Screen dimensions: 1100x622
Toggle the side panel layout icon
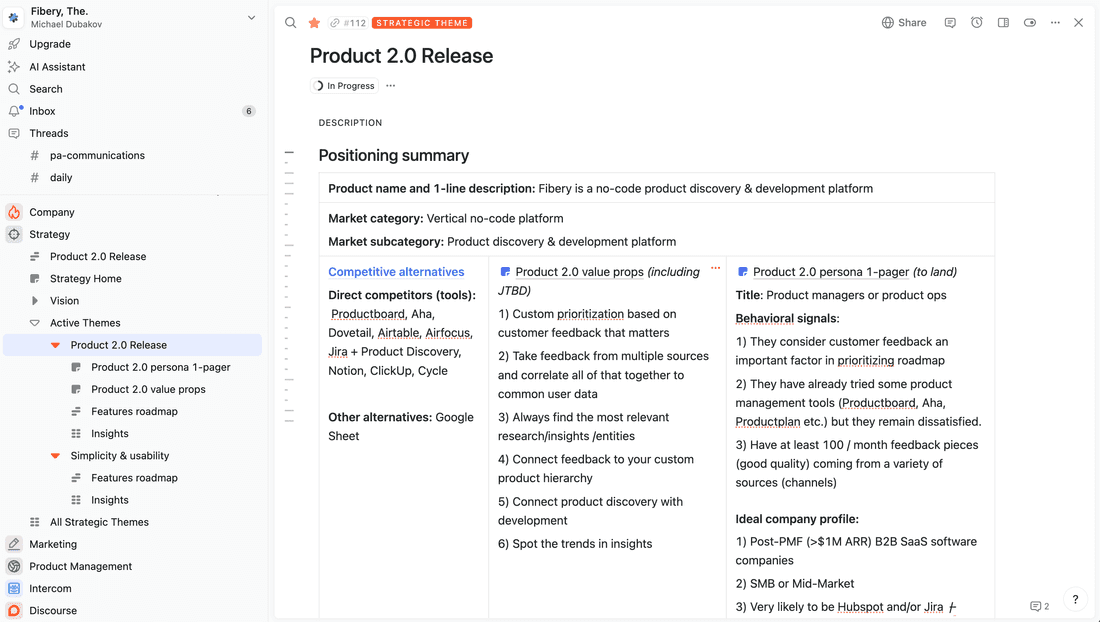click(1003, 23)
